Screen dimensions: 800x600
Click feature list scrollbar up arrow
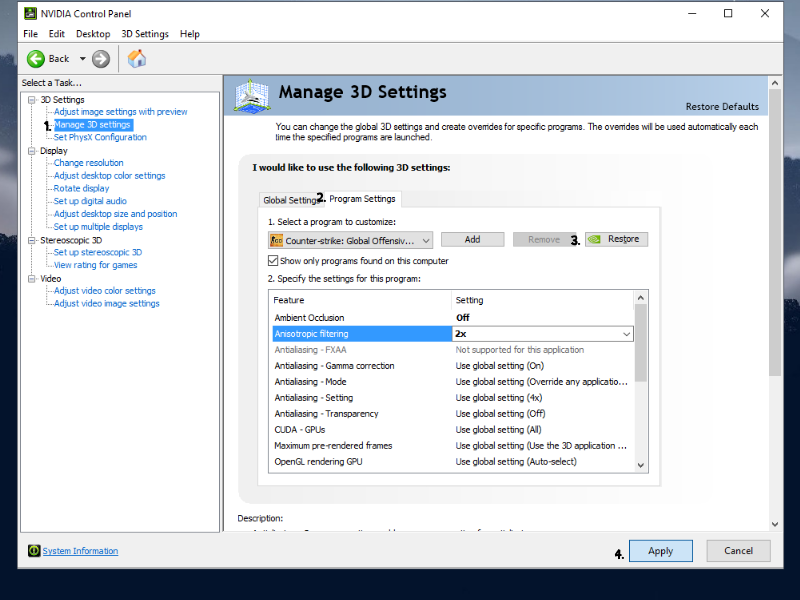[641, 297]
